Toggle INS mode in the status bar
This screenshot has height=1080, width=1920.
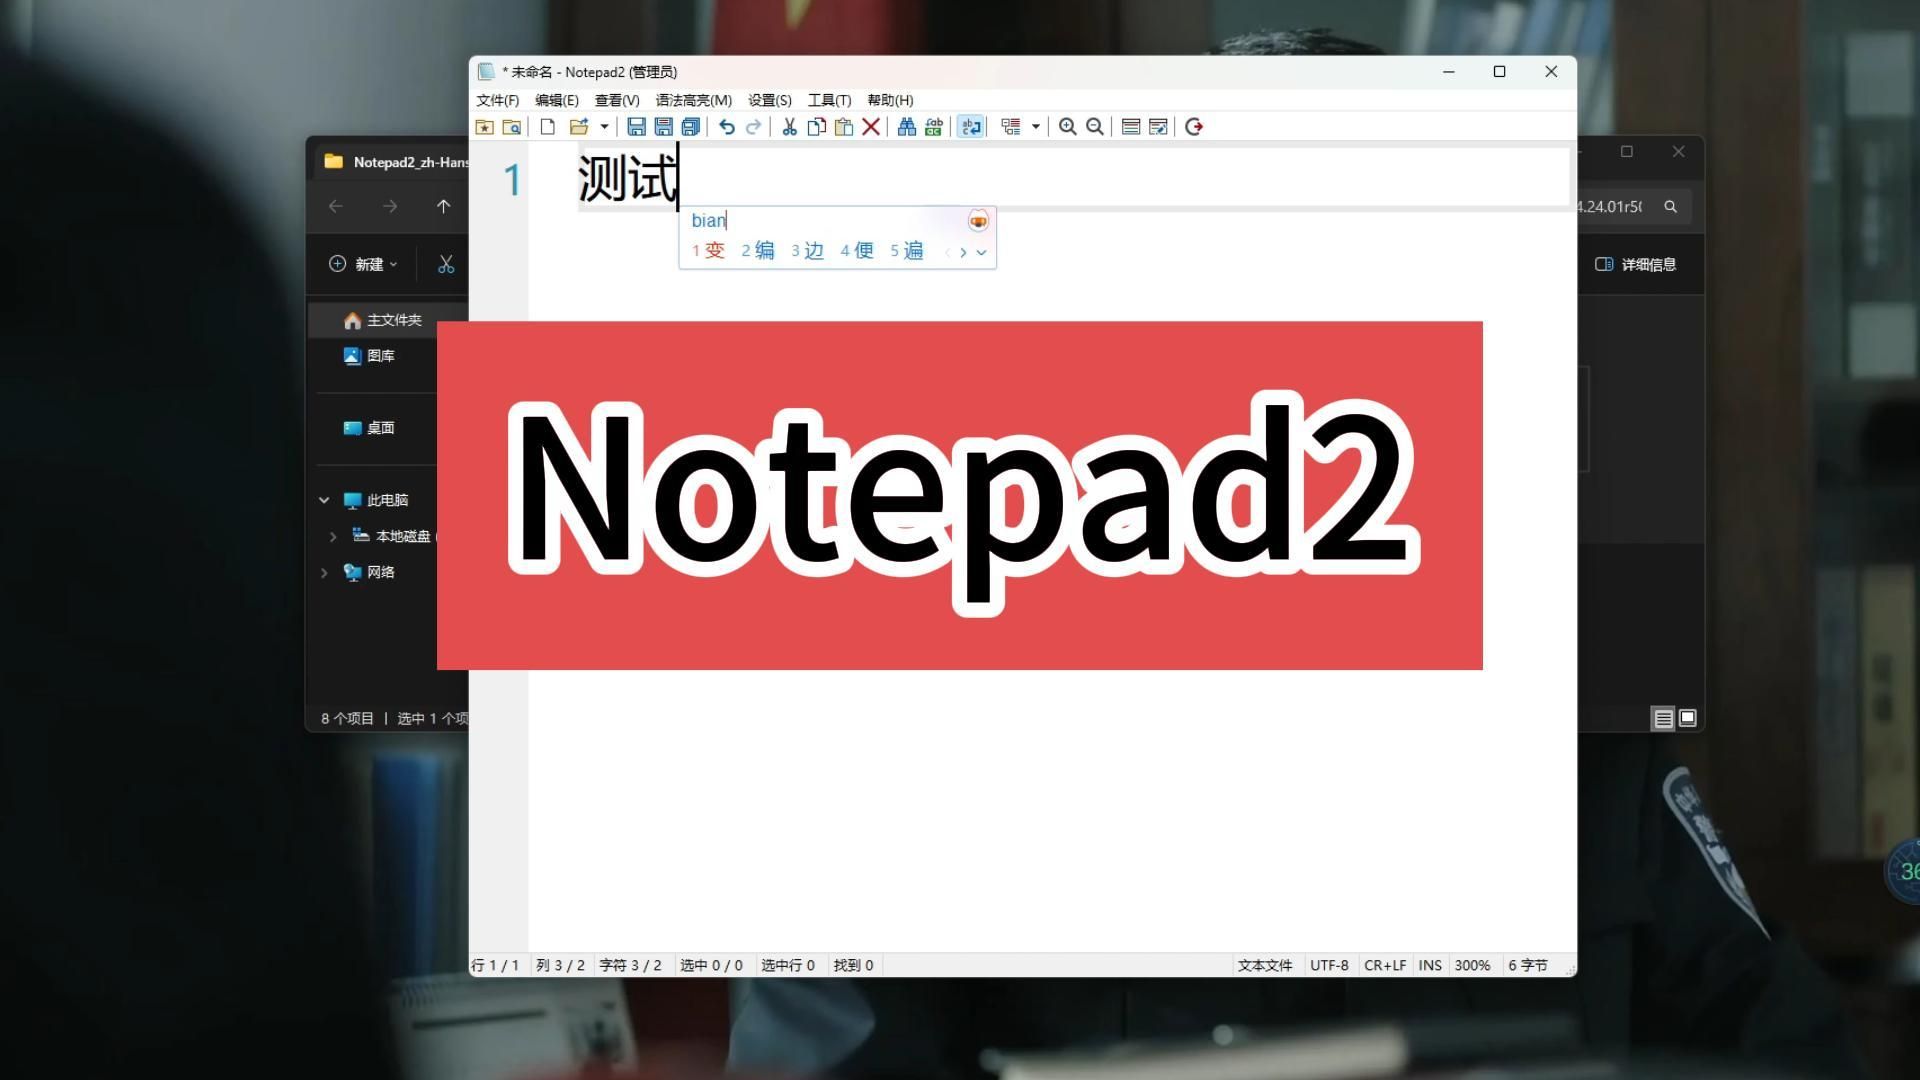[1429, 965]
